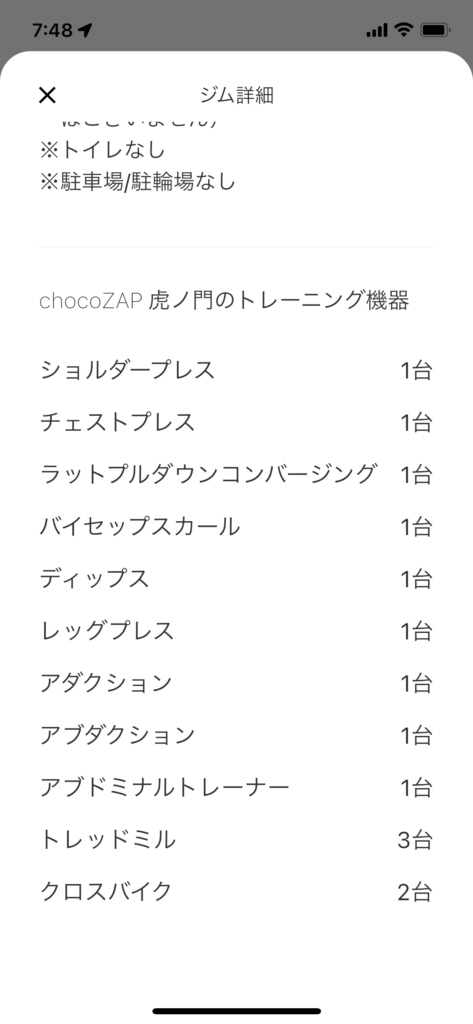473x1024 pixels.
Task: Tap the レッグプレス entry
Action: 236,632
